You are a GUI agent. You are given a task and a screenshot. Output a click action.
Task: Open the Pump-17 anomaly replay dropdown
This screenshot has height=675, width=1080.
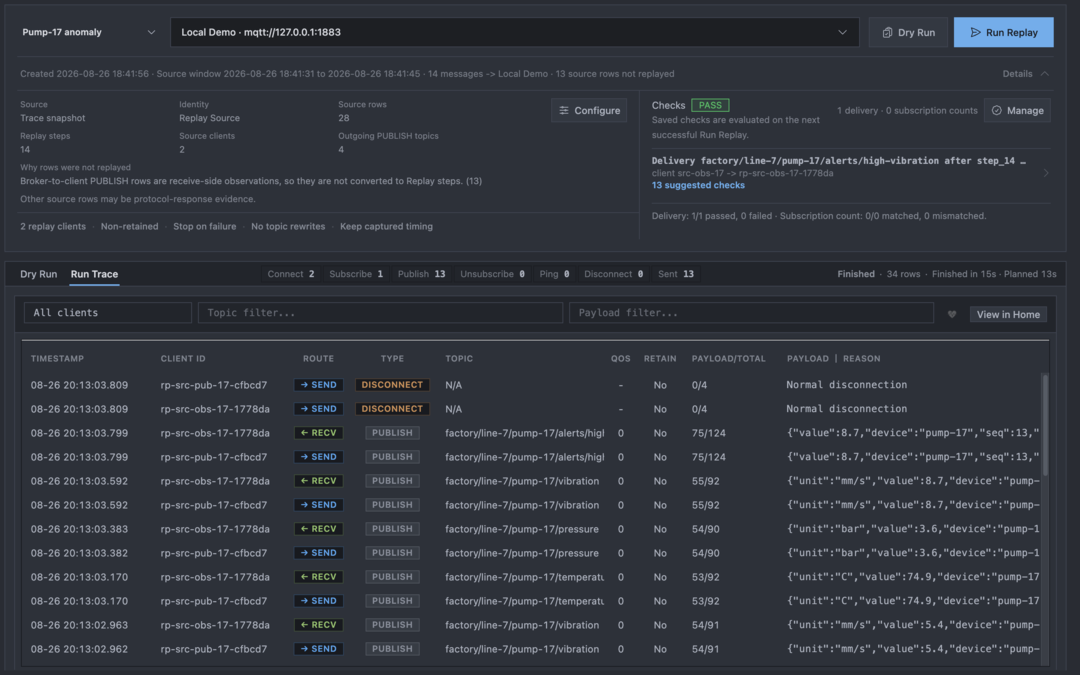point(89,32)
